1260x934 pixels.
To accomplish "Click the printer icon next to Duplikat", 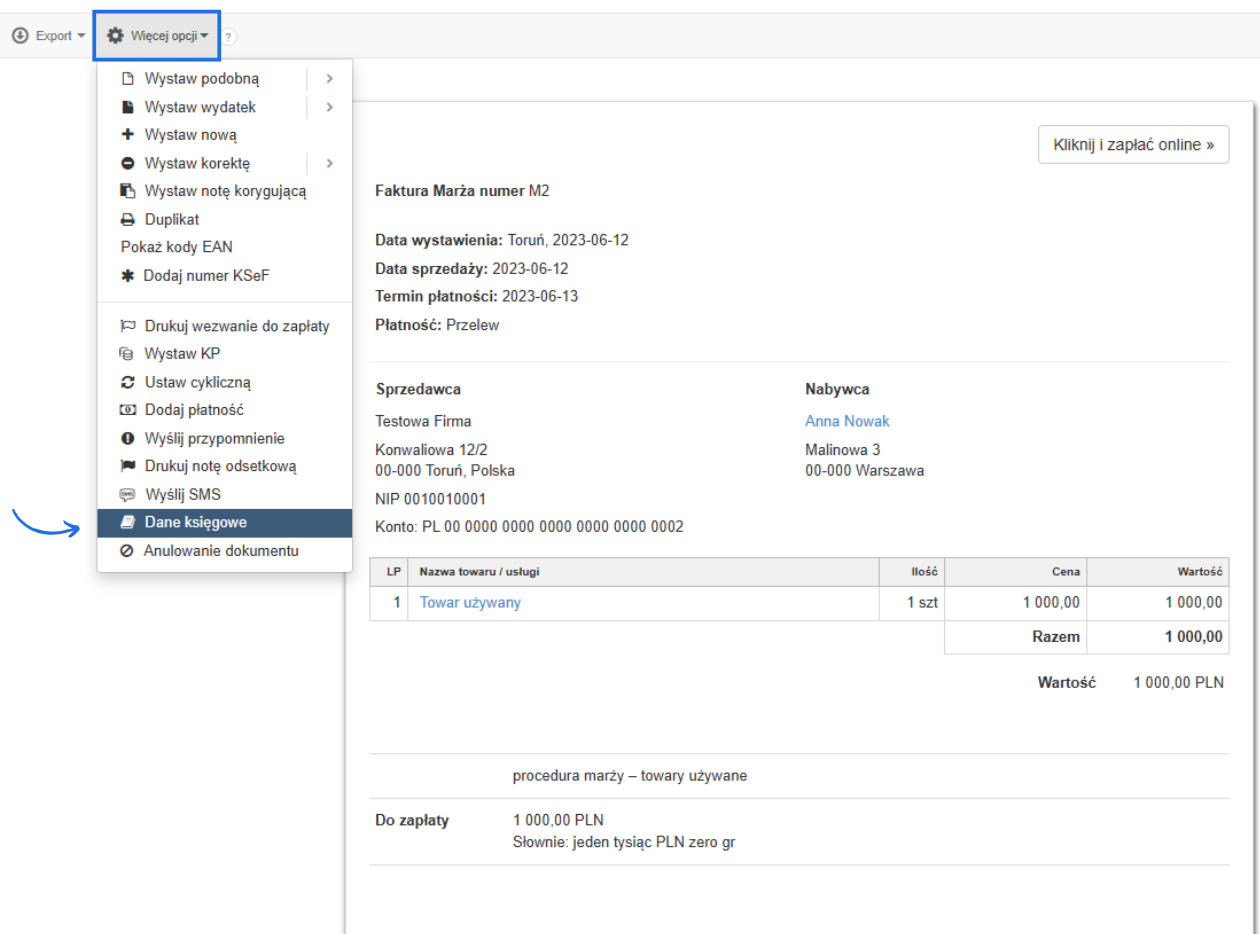I will coord(128,219).
